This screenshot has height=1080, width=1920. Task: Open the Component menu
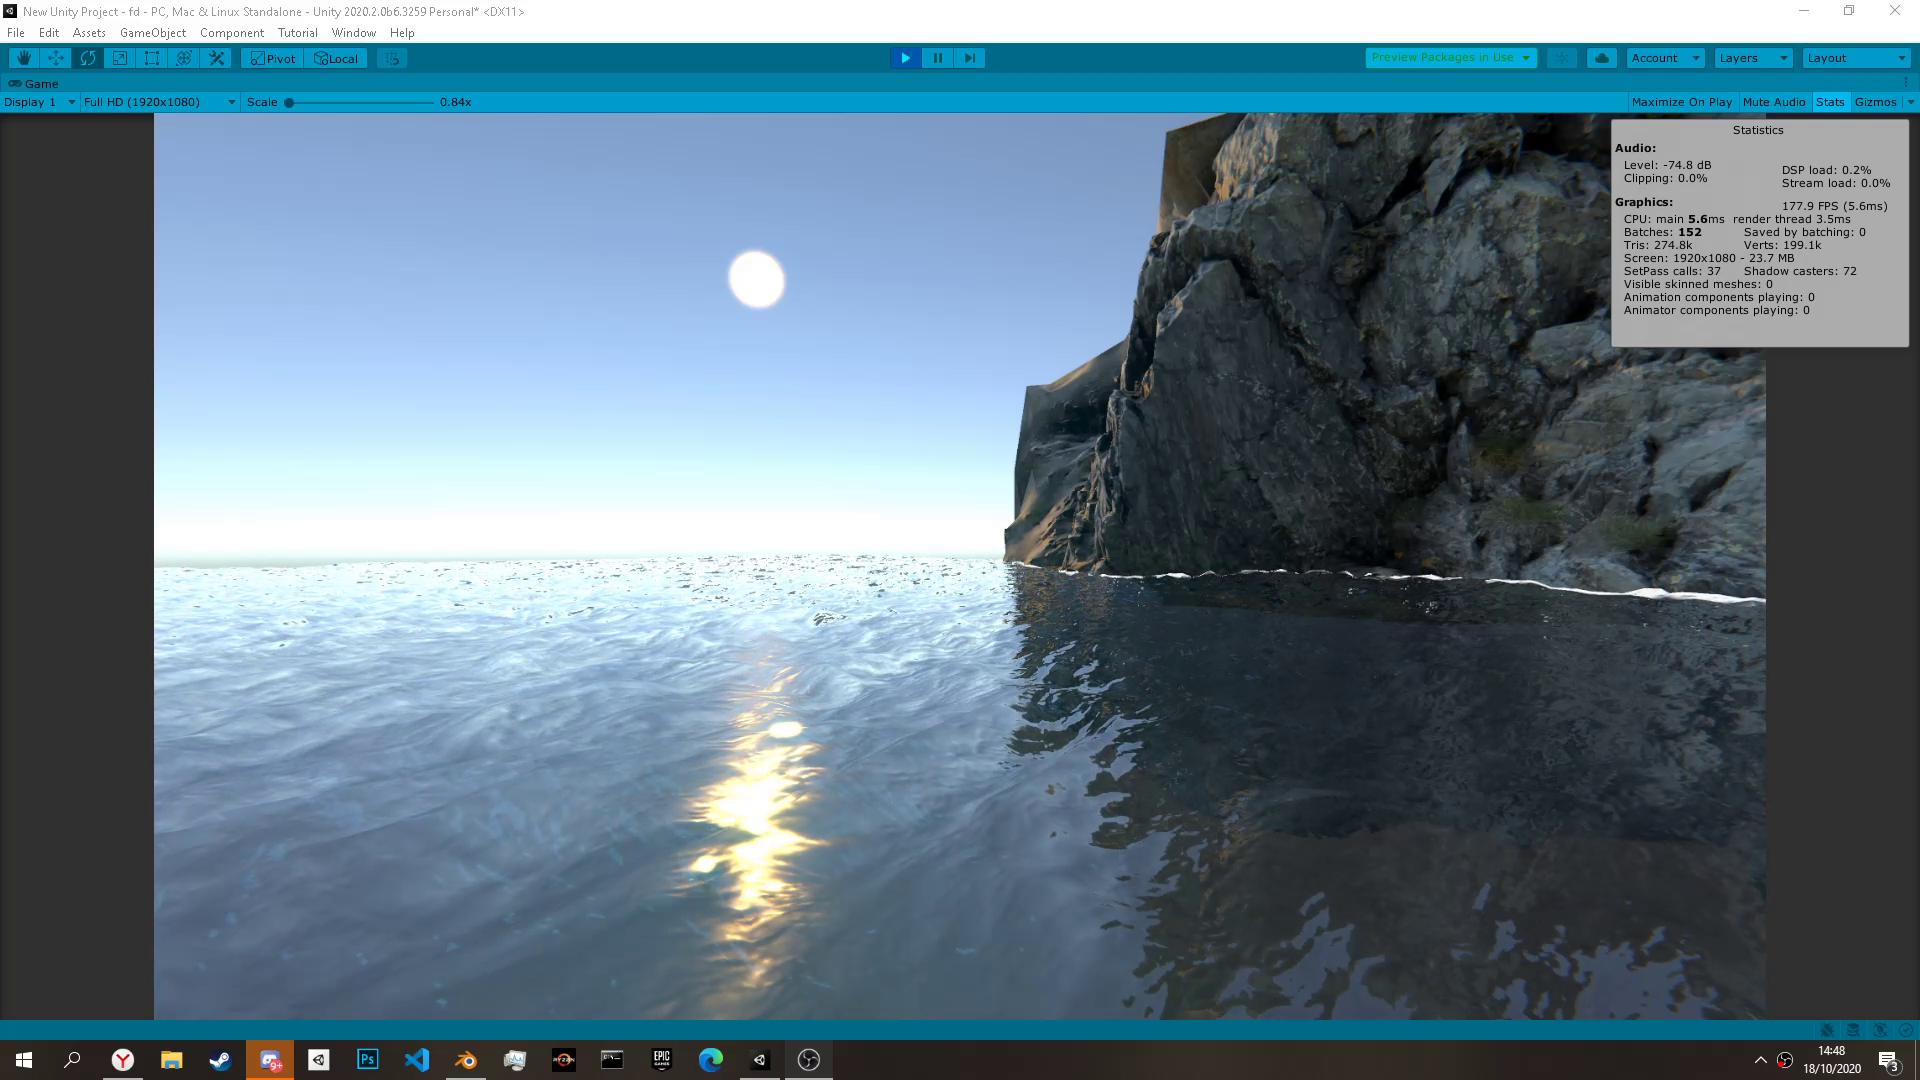click(x=232, y=33)
